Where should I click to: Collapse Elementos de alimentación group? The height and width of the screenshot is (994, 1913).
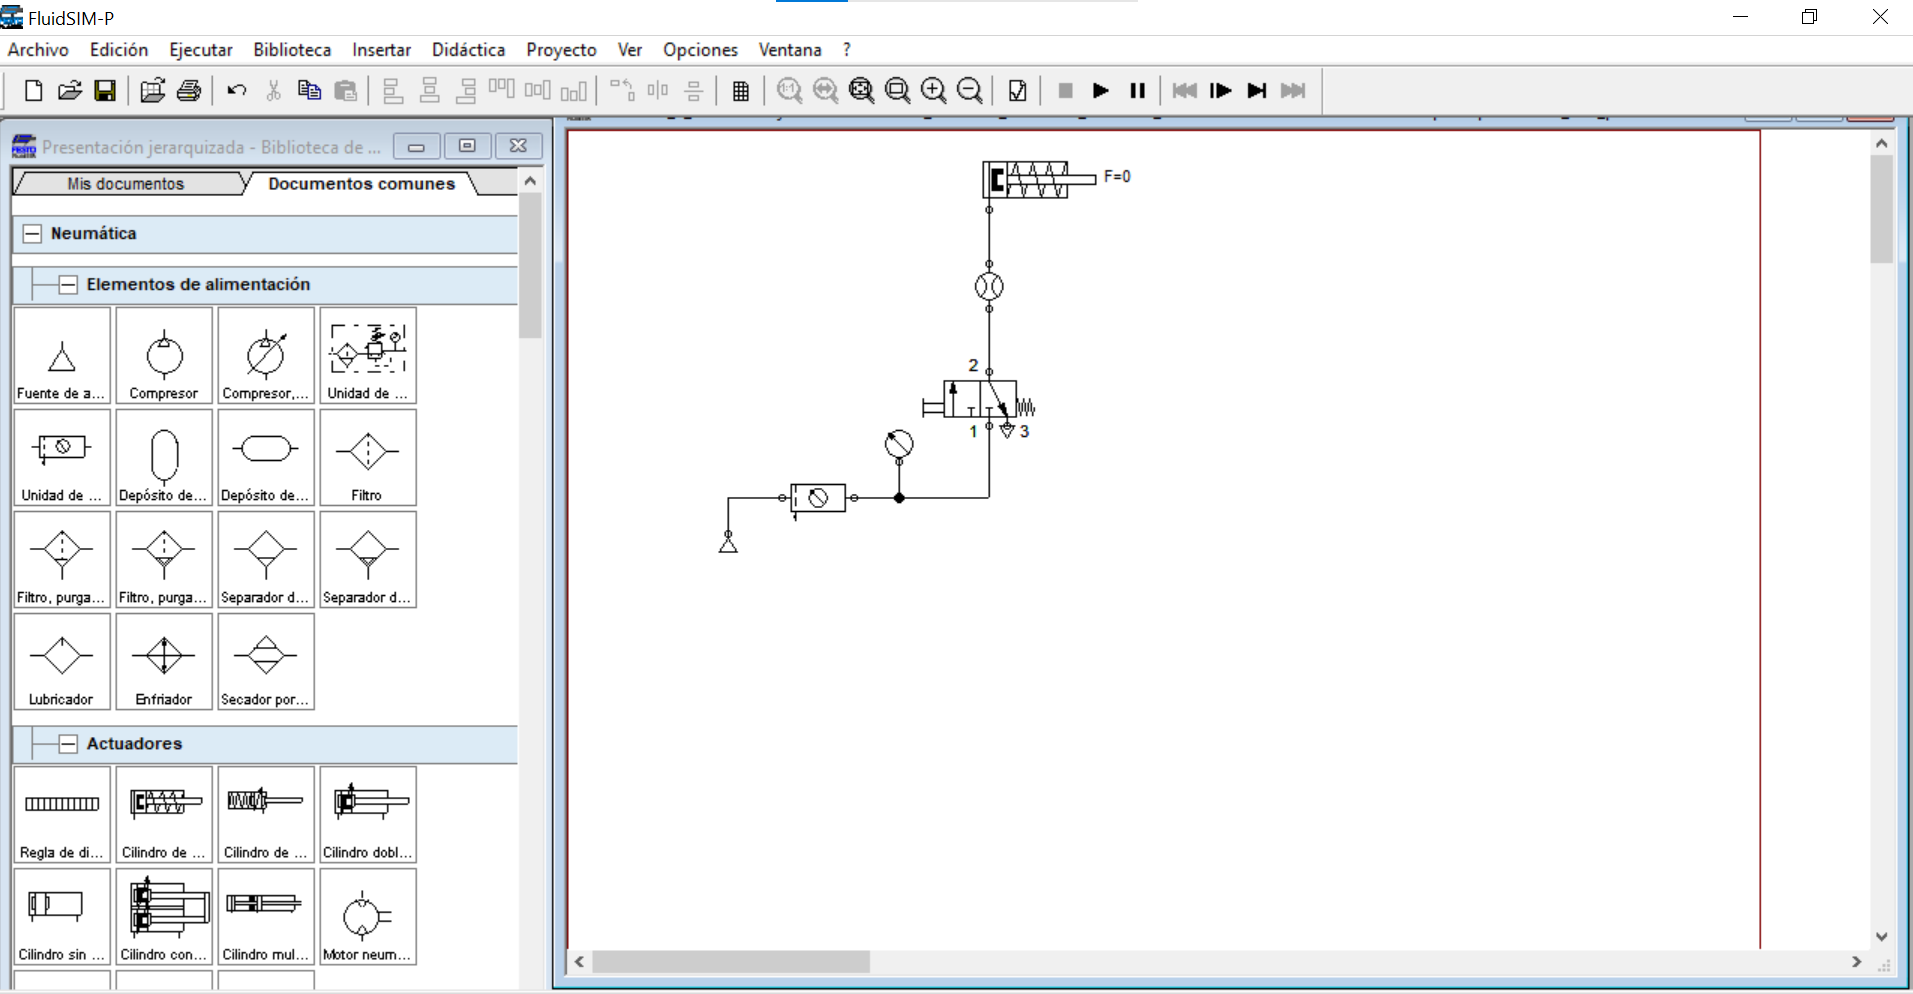coord(68,285)
